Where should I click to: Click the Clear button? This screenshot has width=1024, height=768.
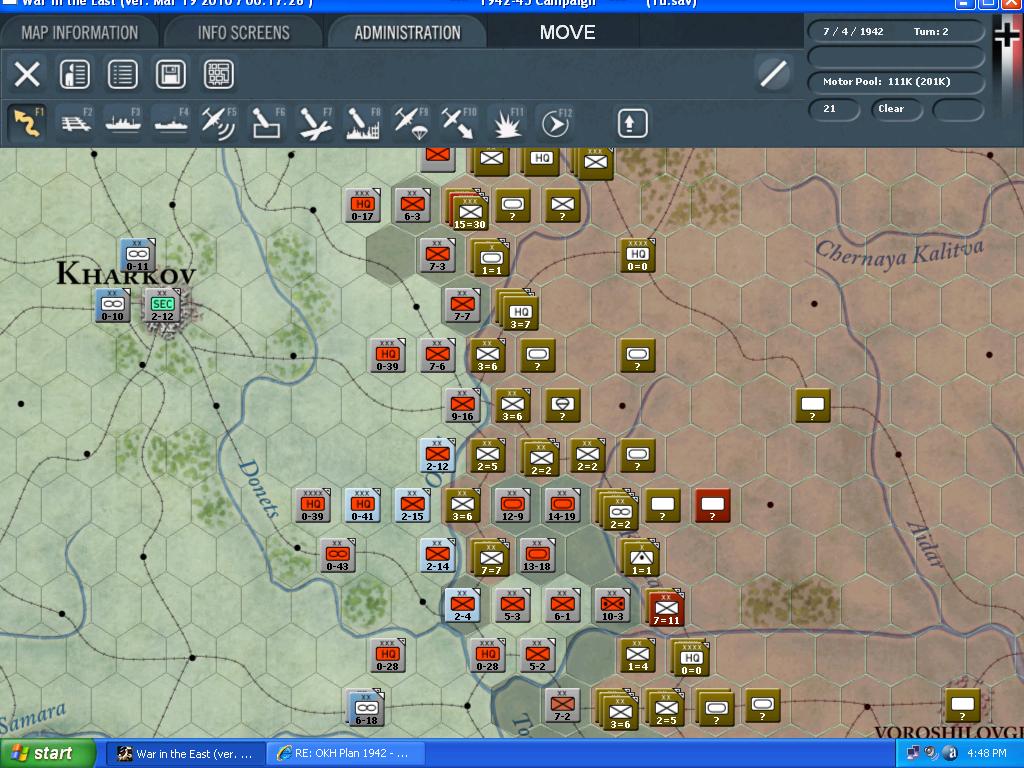point(896,109)
